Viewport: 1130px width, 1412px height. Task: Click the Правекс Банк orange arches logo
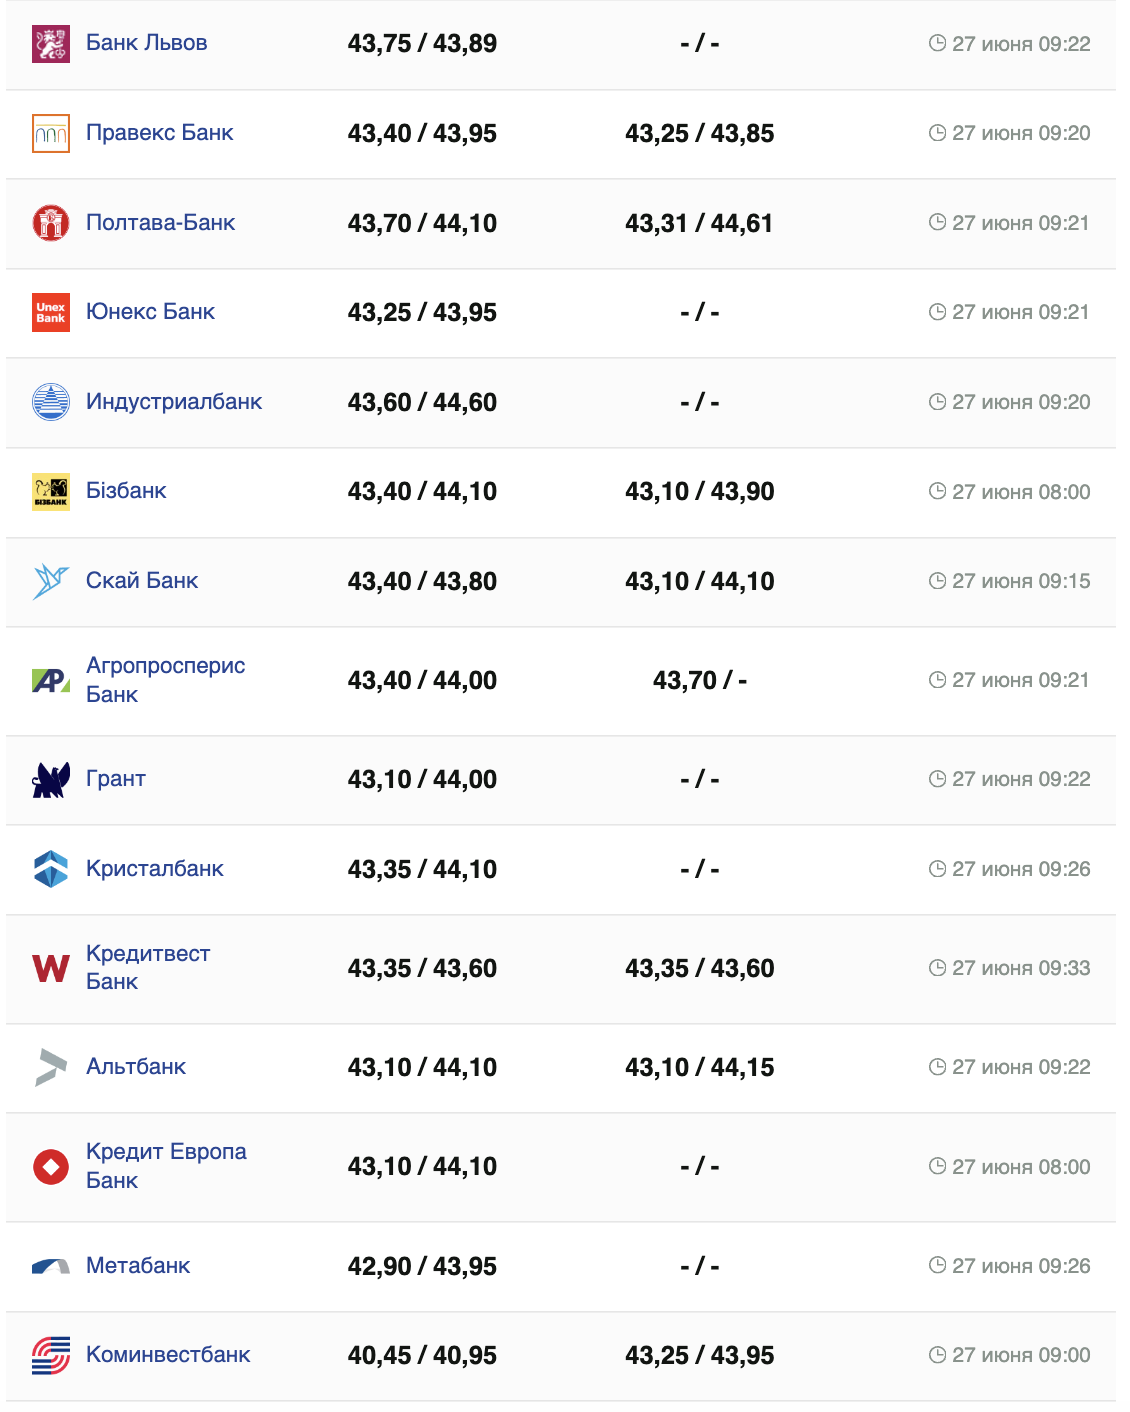tap(51, 134)
